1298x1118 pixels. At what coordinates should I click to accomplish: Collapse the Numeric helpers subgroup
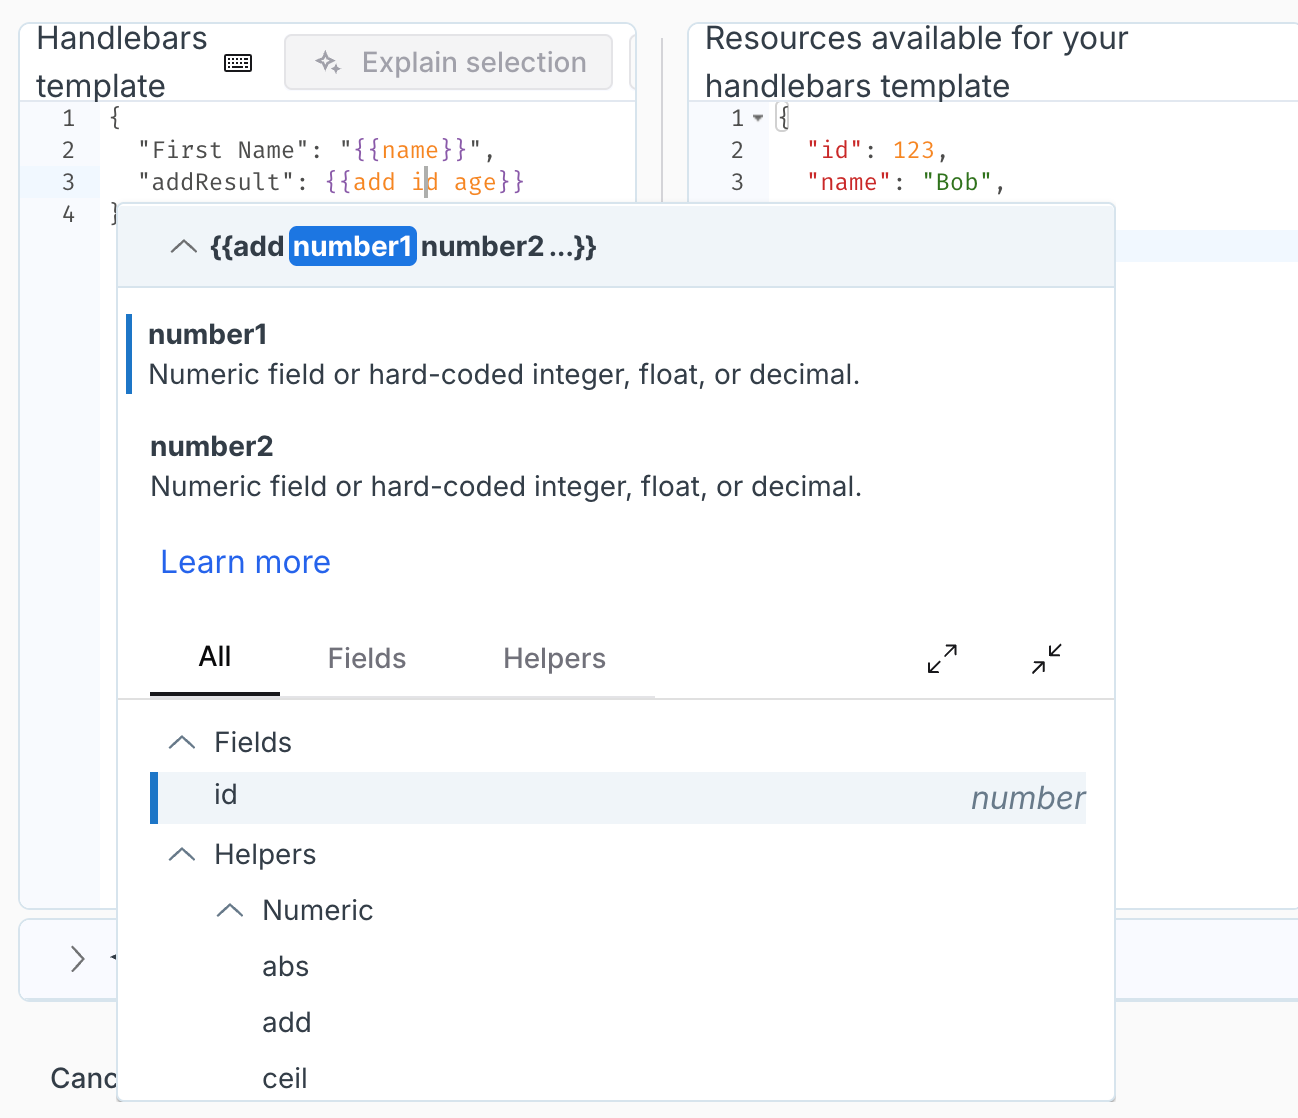click(x=230, y=911)
